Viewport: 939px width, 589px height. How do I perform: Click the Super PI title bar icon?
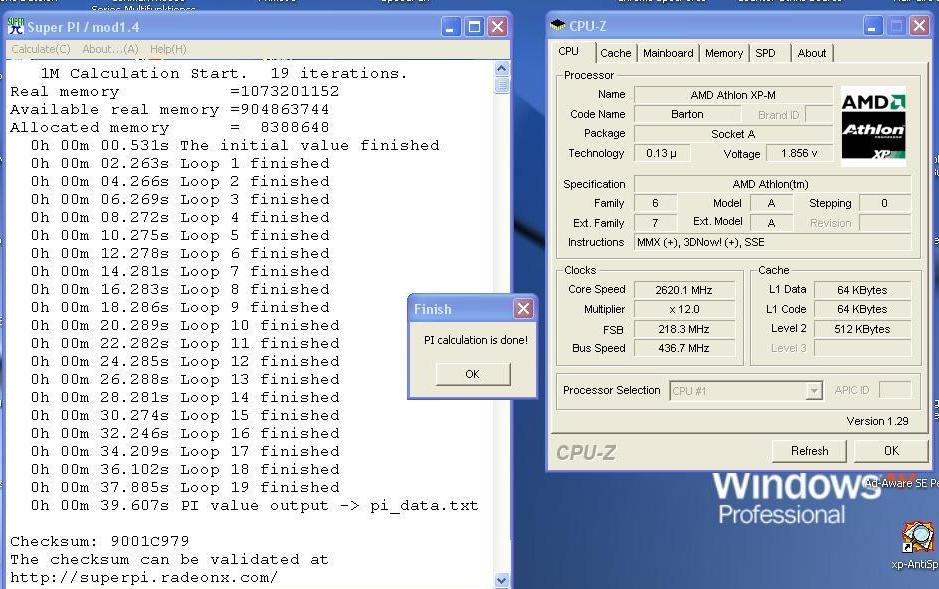(x=16, y=26)
